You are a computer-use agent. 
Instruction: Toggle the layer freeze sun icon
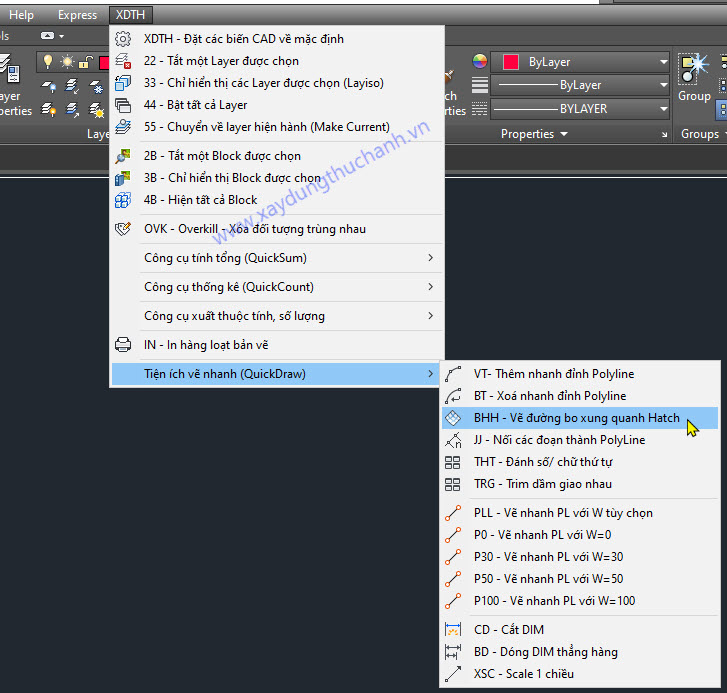66,62
